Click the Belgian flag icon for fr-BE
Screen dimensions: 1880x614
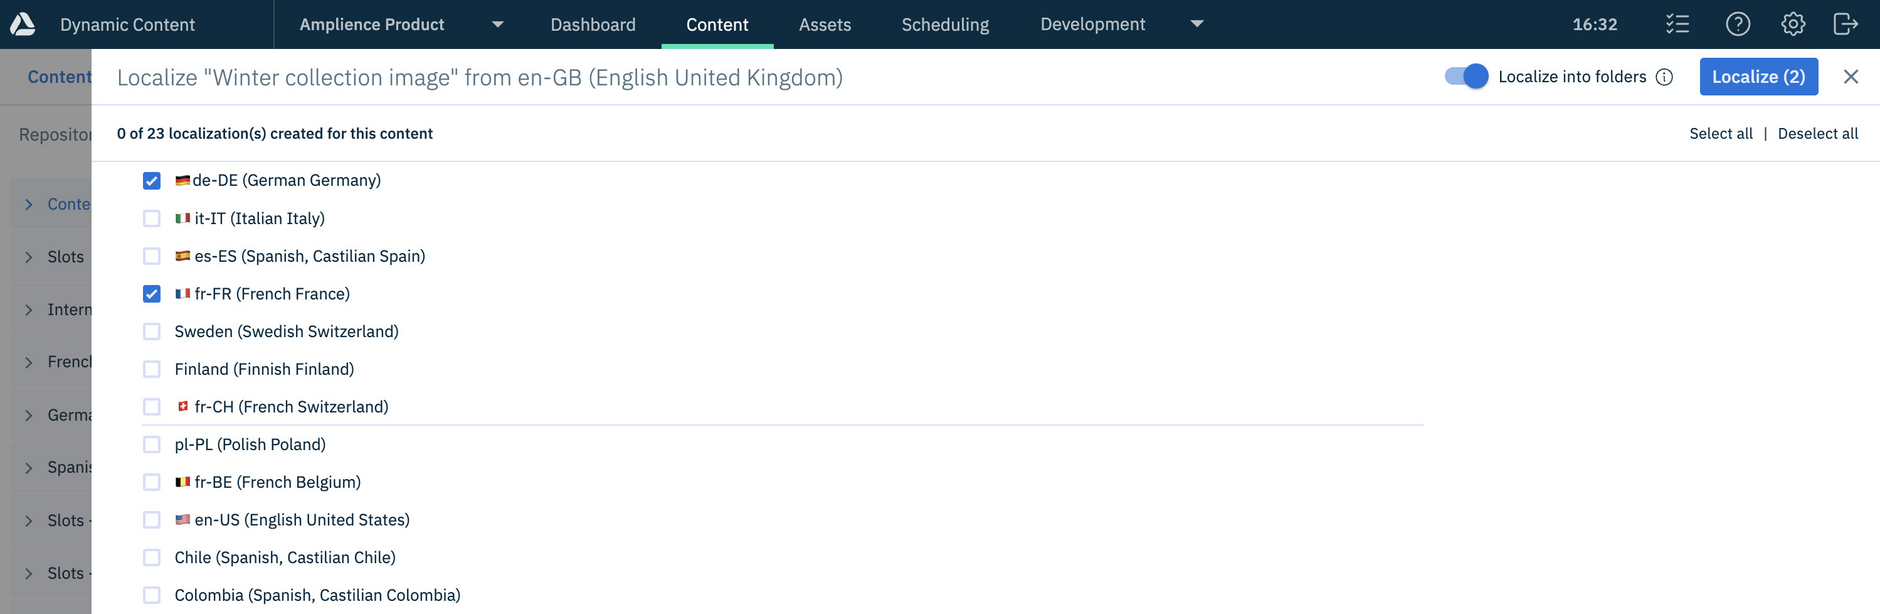(182, 482)
